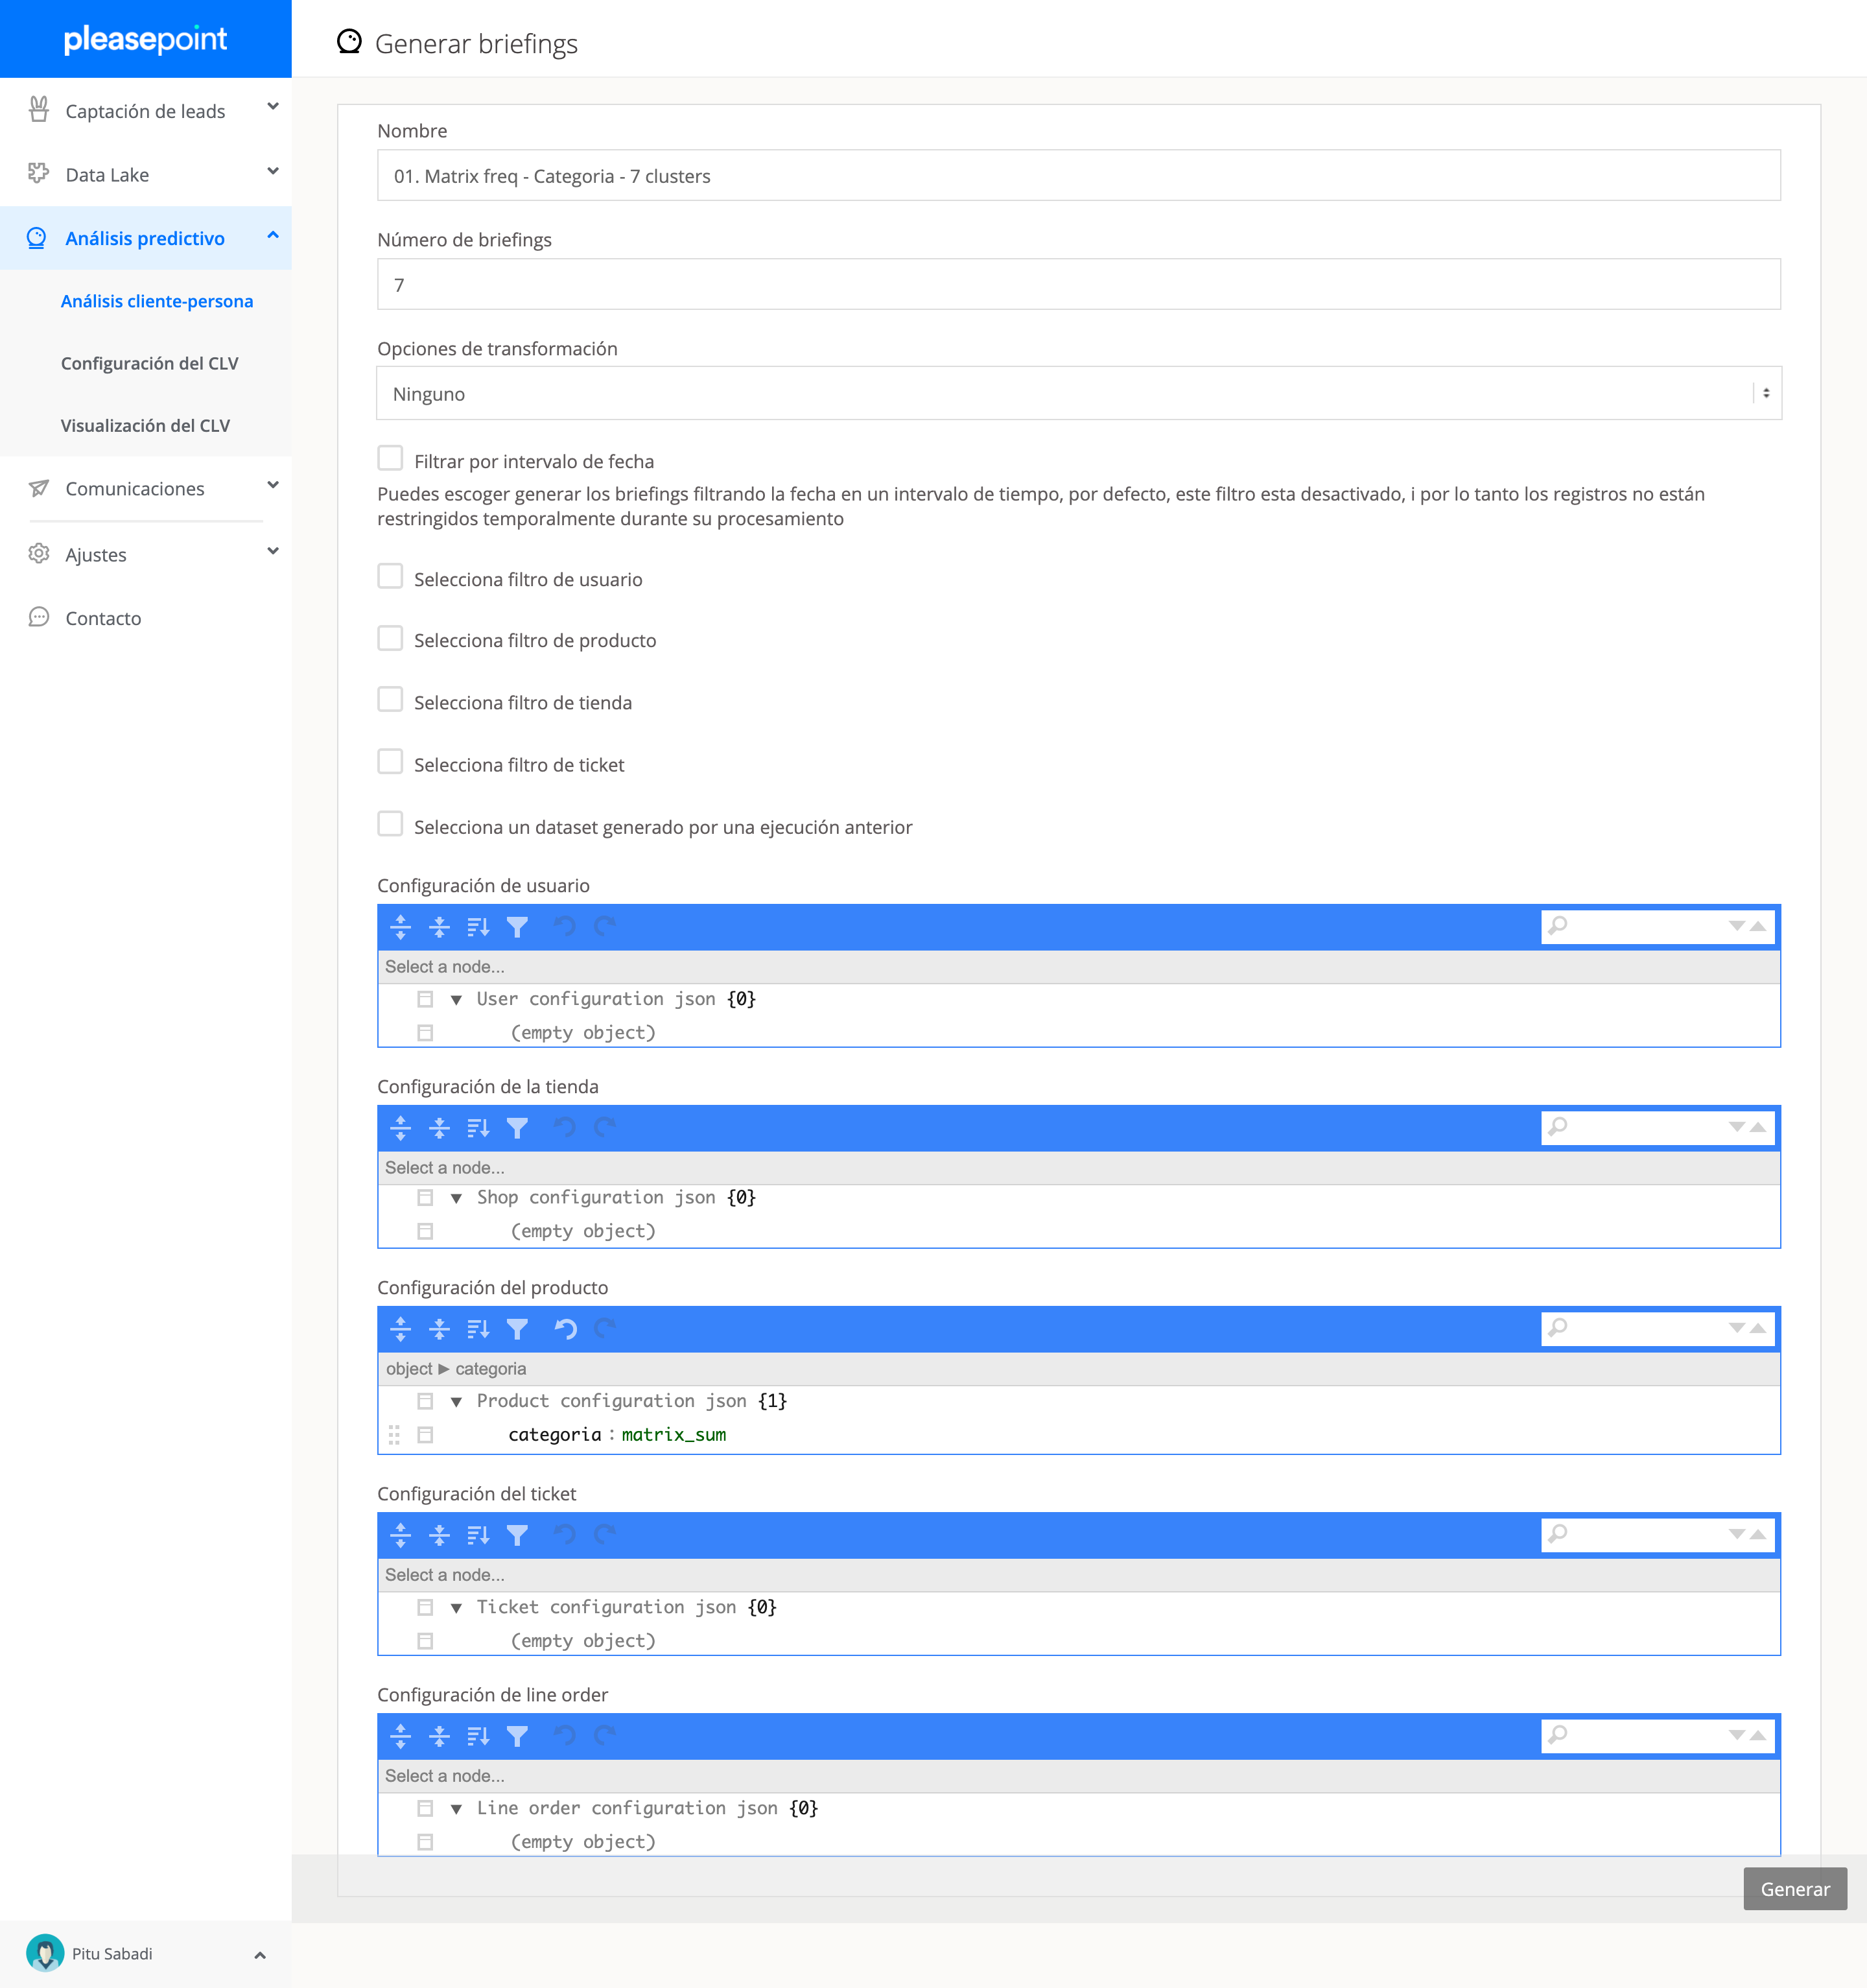Viewport: 1867px width, 1988px height.
Task: Click previous-result arrow in Line order search
Action: tap(1757, 1735)
